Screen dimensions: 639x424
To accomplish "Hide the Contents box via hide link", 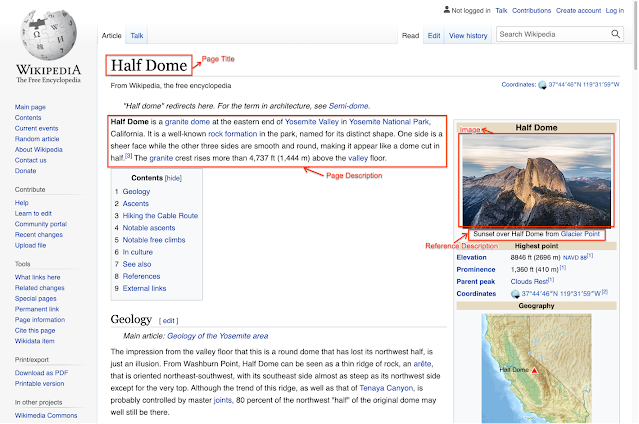I will pos(174,178).
